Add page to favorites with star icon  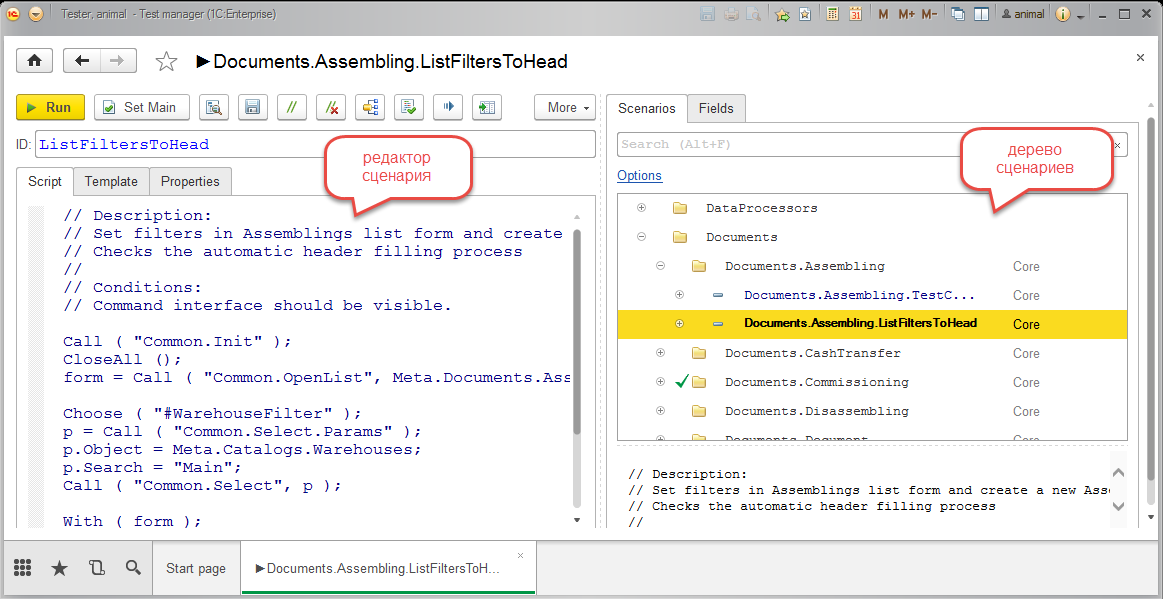[166, 62]
